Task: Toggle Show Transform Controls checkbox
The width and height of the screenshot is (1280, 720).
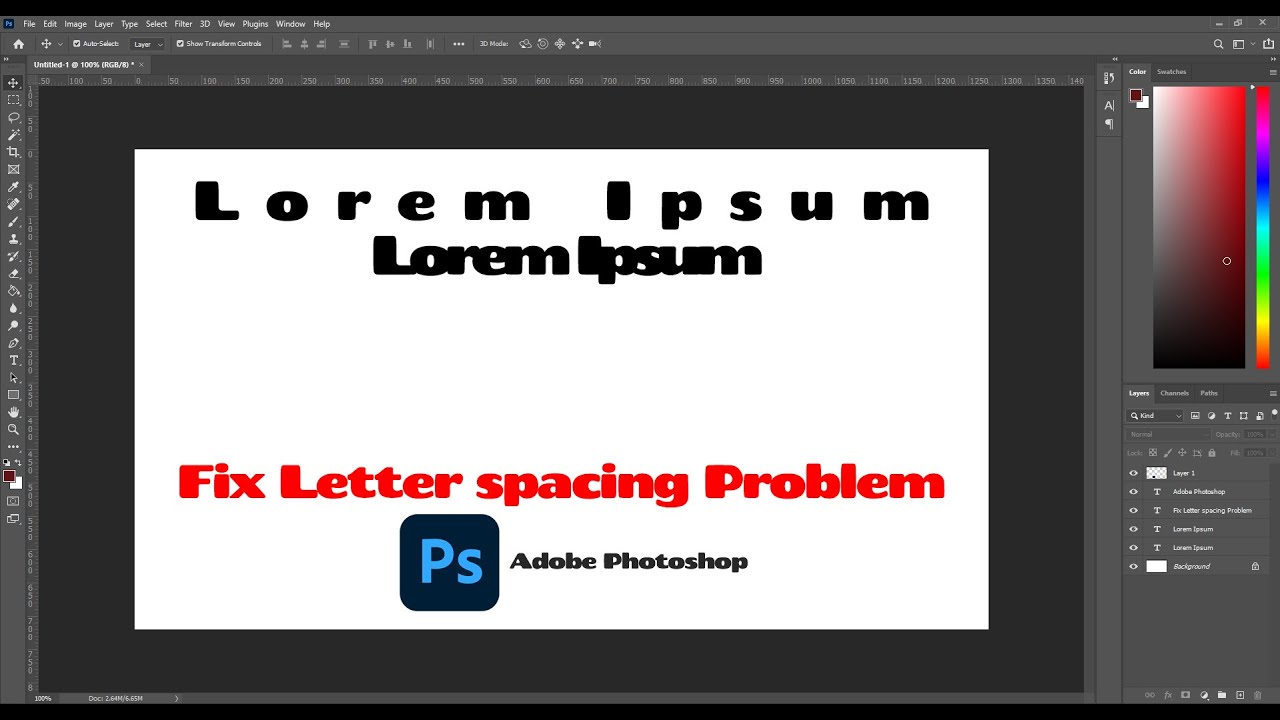Action: (180, 44)
